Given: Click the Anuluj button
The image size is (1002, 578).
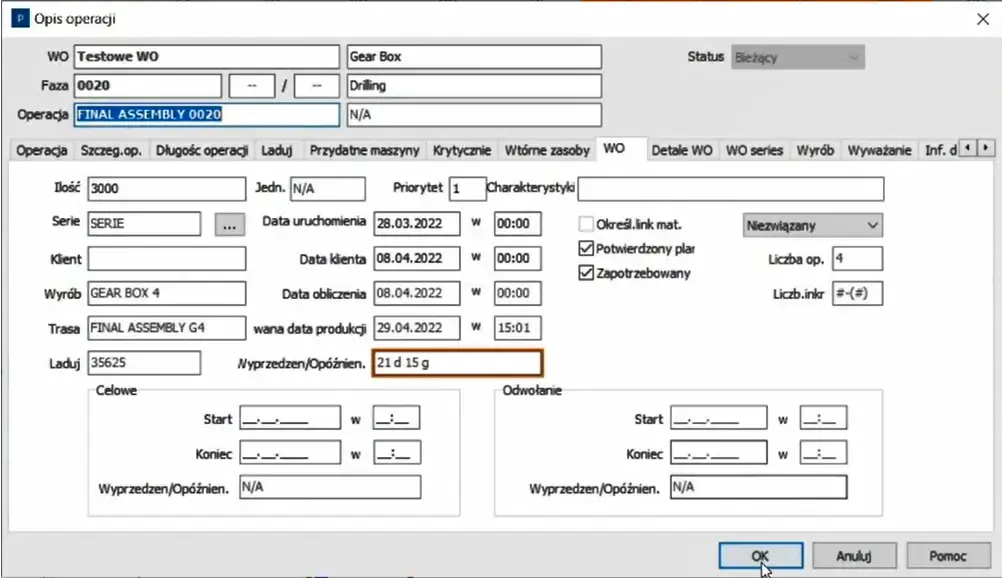Looking at the screenshot, I should [855, 555].
